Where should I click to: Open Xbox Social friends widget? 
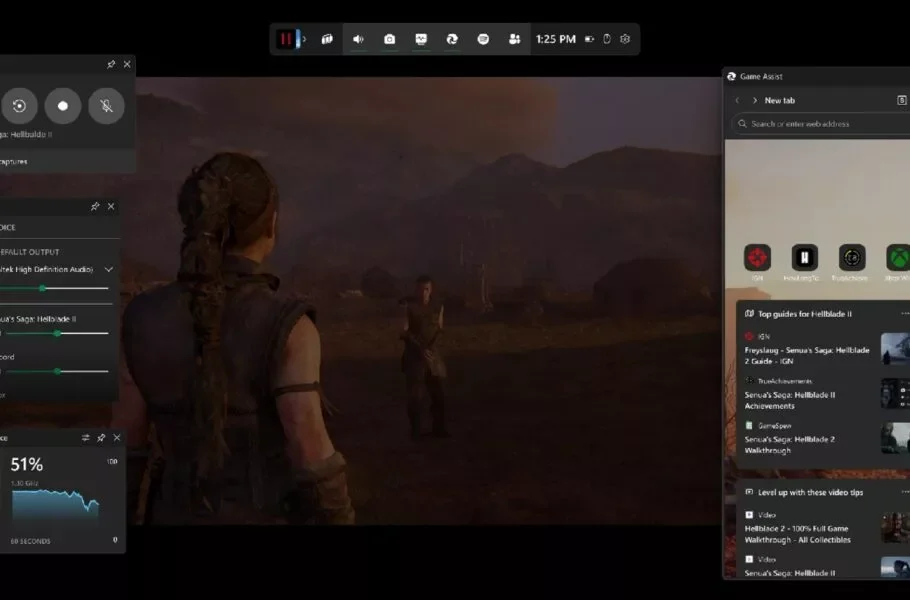(x=514, y=39)
